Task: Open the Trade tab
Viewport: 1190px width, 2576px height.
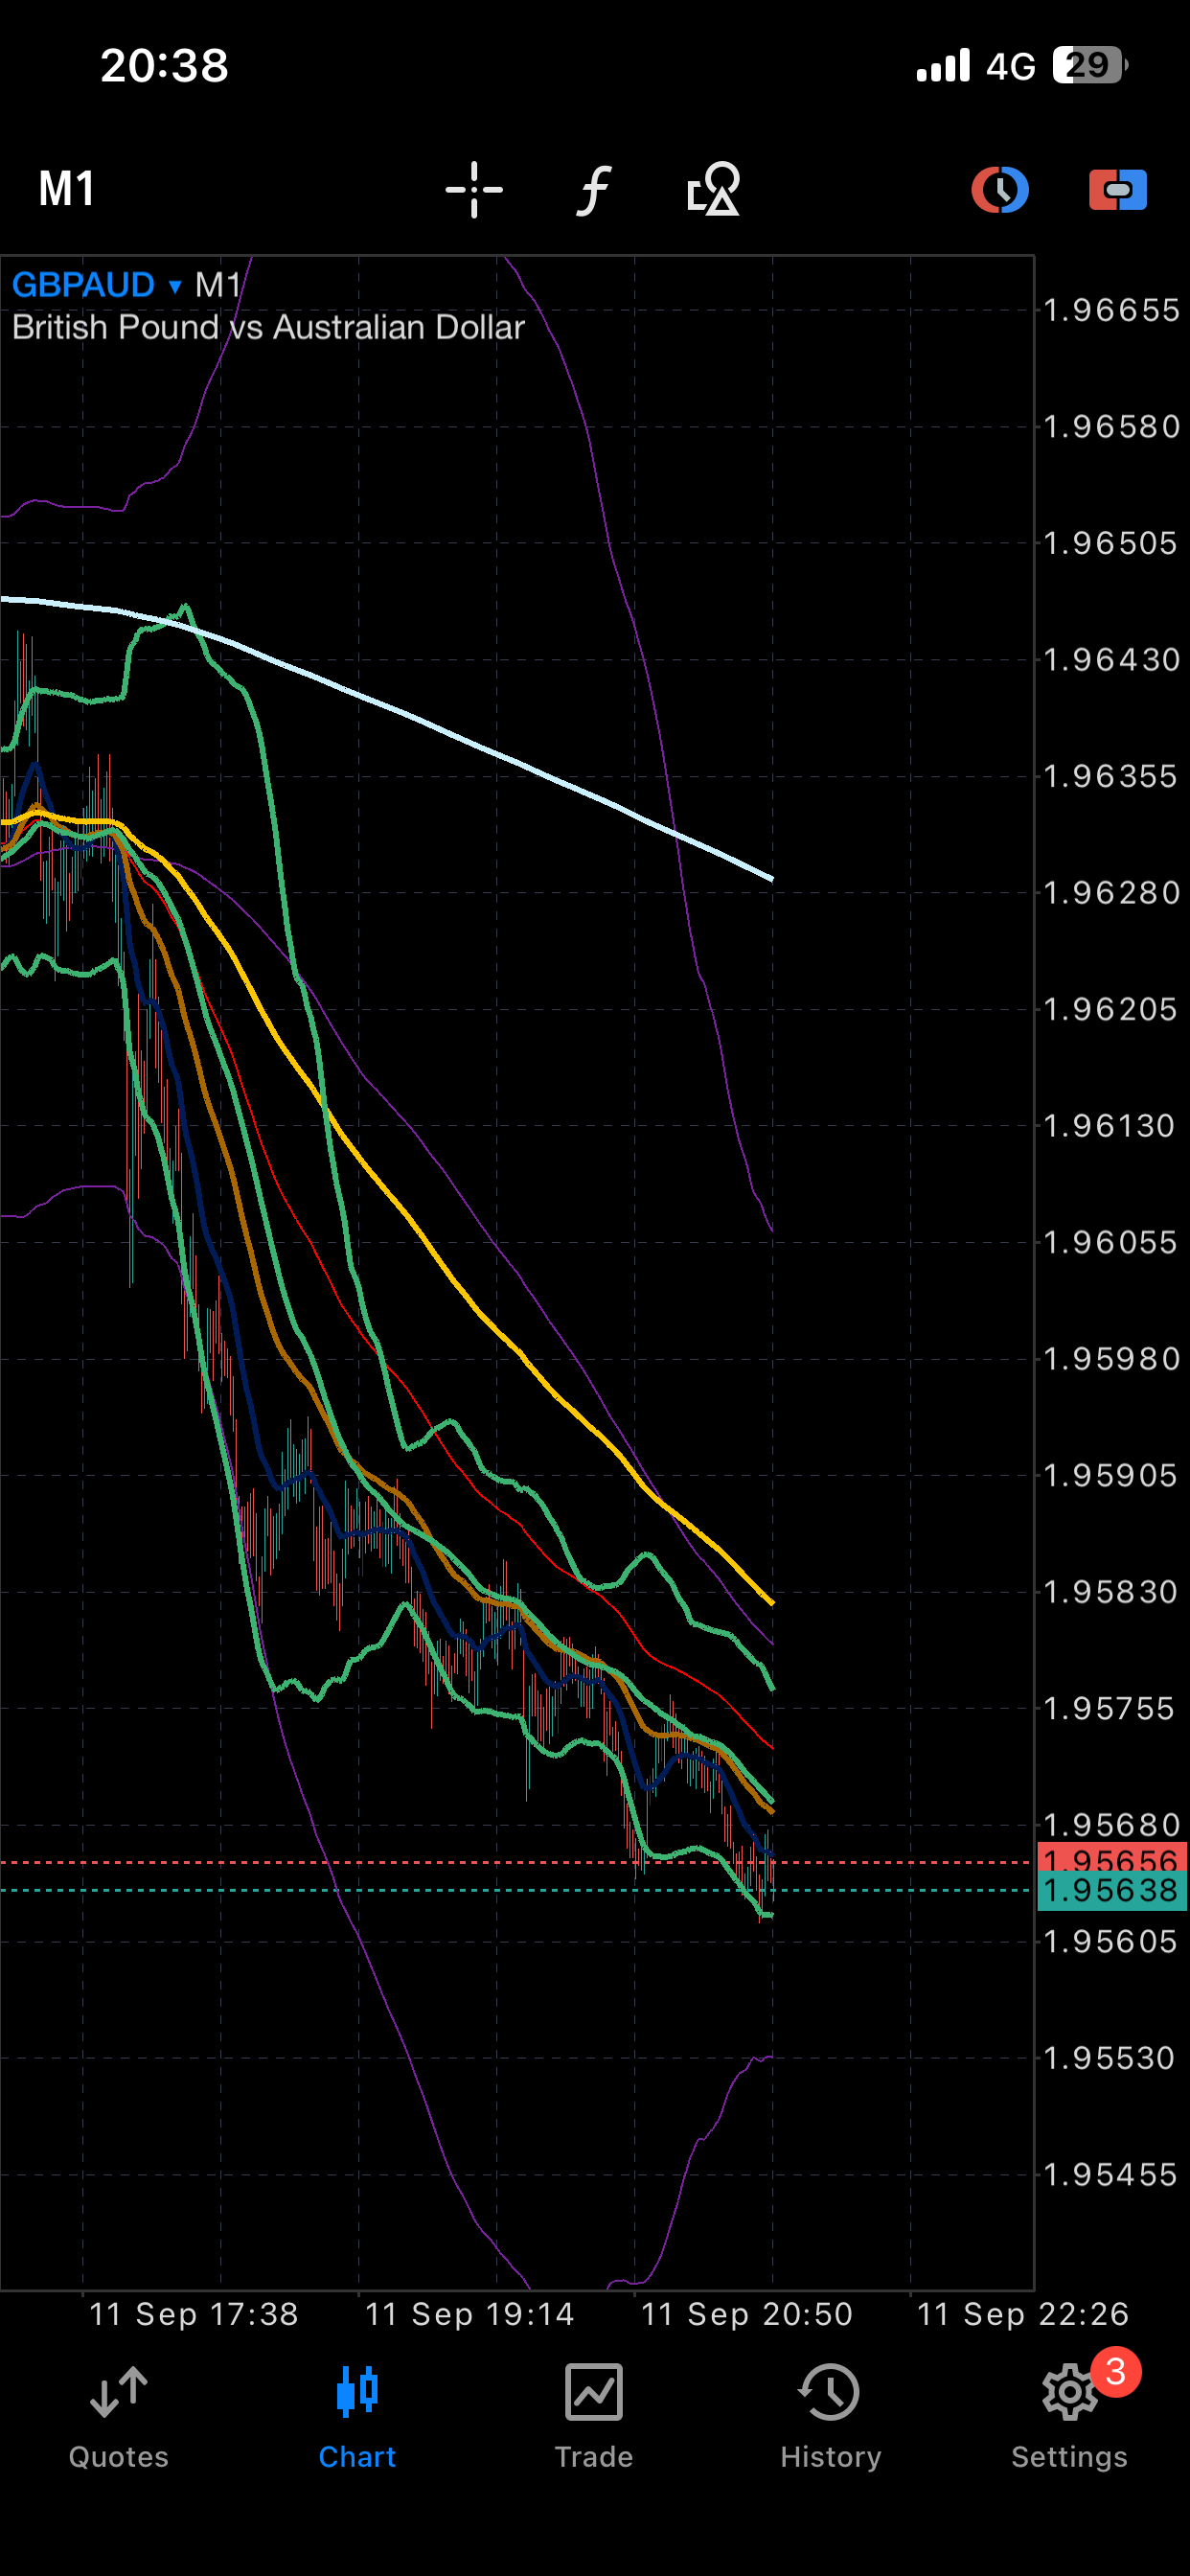Action: click(594, 2416)
